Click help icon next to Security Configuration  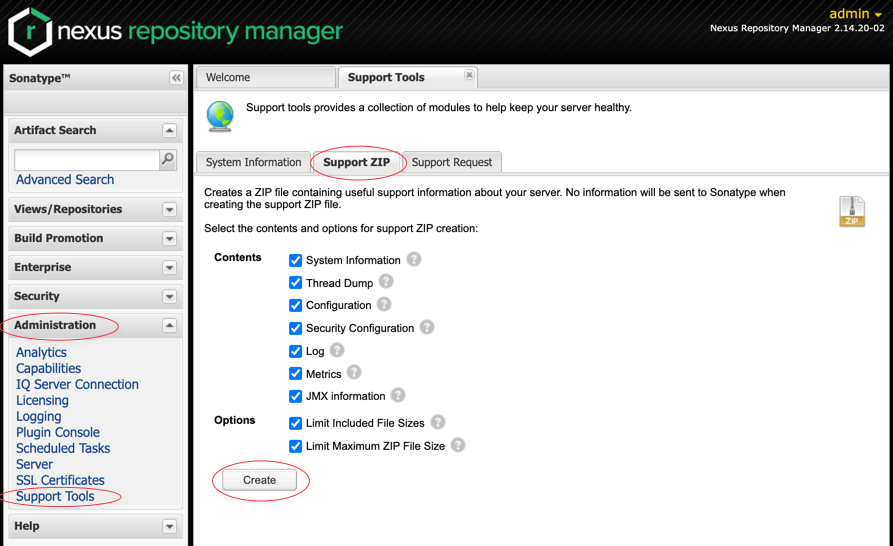427,327
